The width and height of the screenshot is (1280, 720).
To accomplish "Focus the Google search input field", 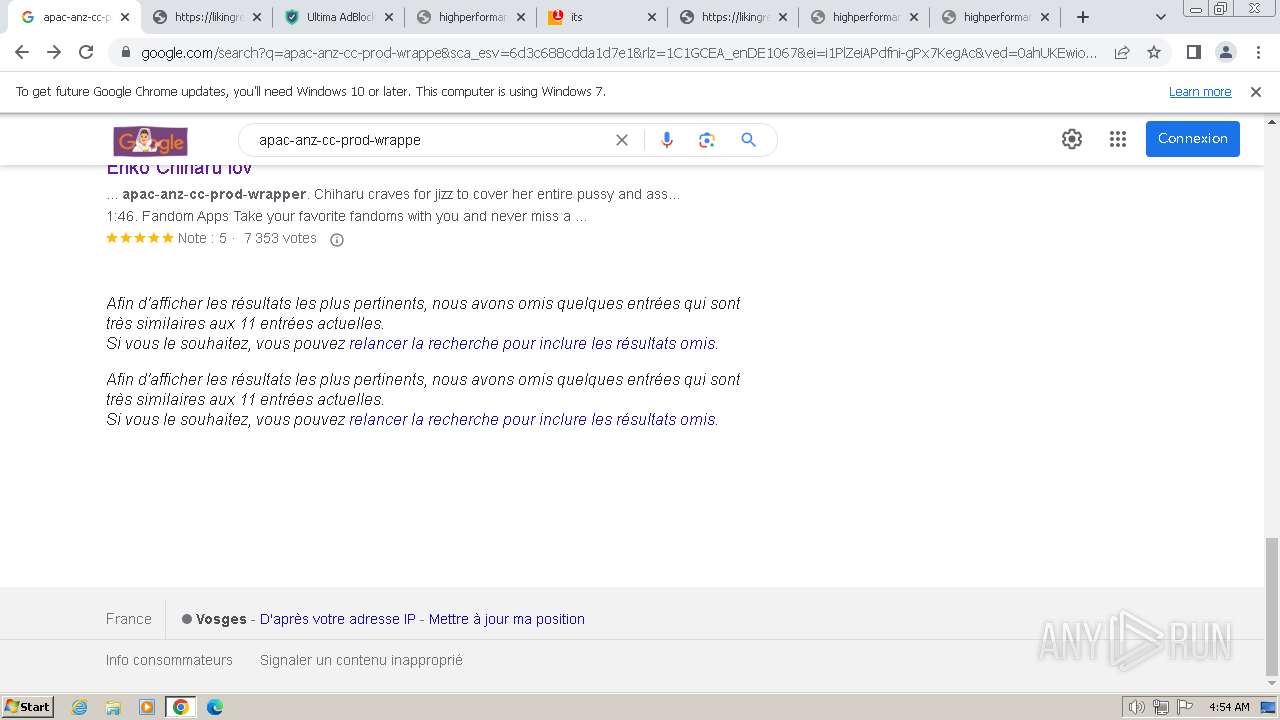I will coord(430,140).
